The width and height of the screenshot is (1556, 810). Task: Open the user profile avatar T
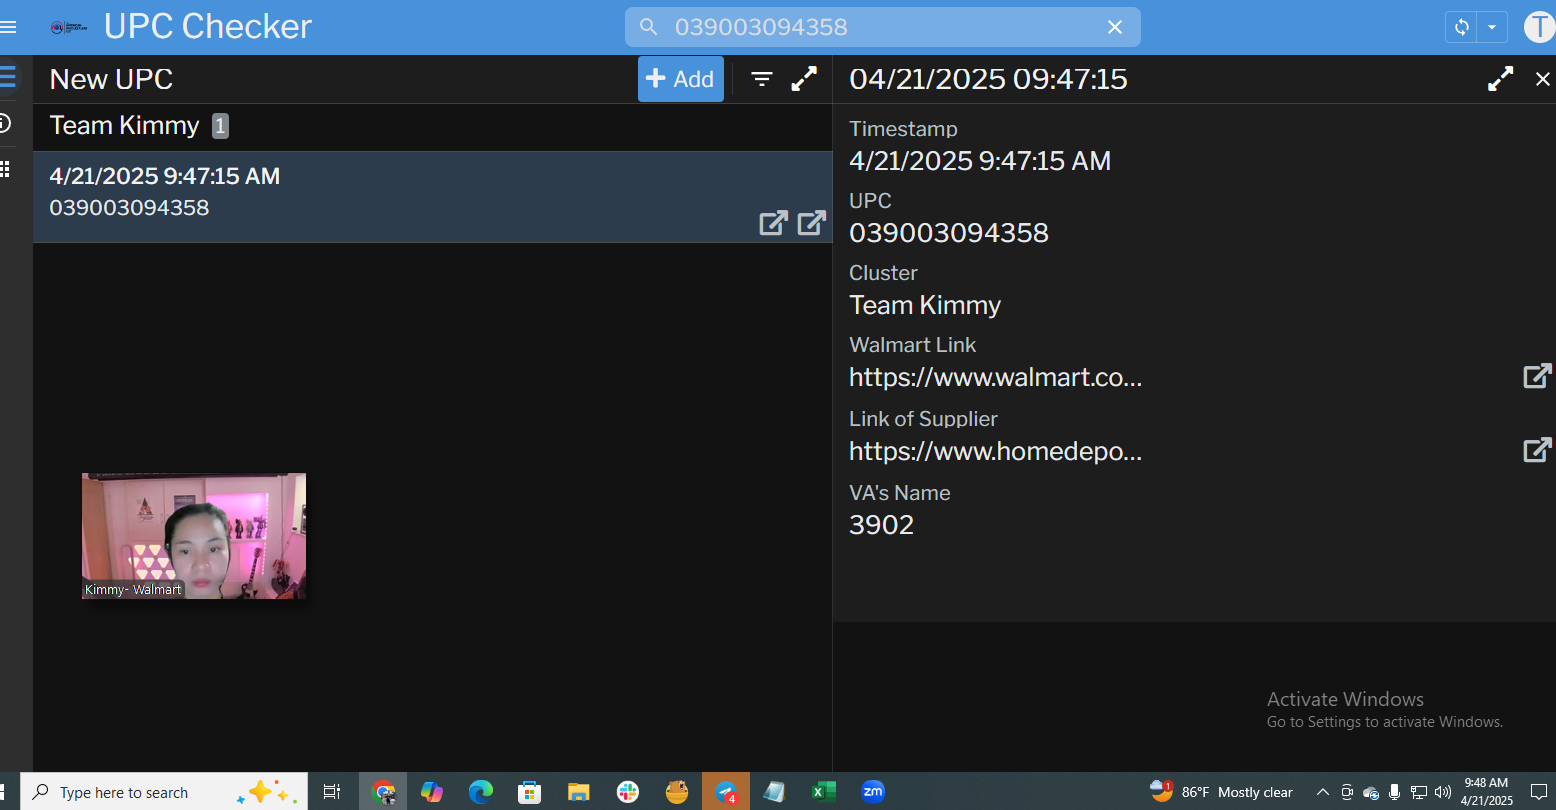(1538, 27)
